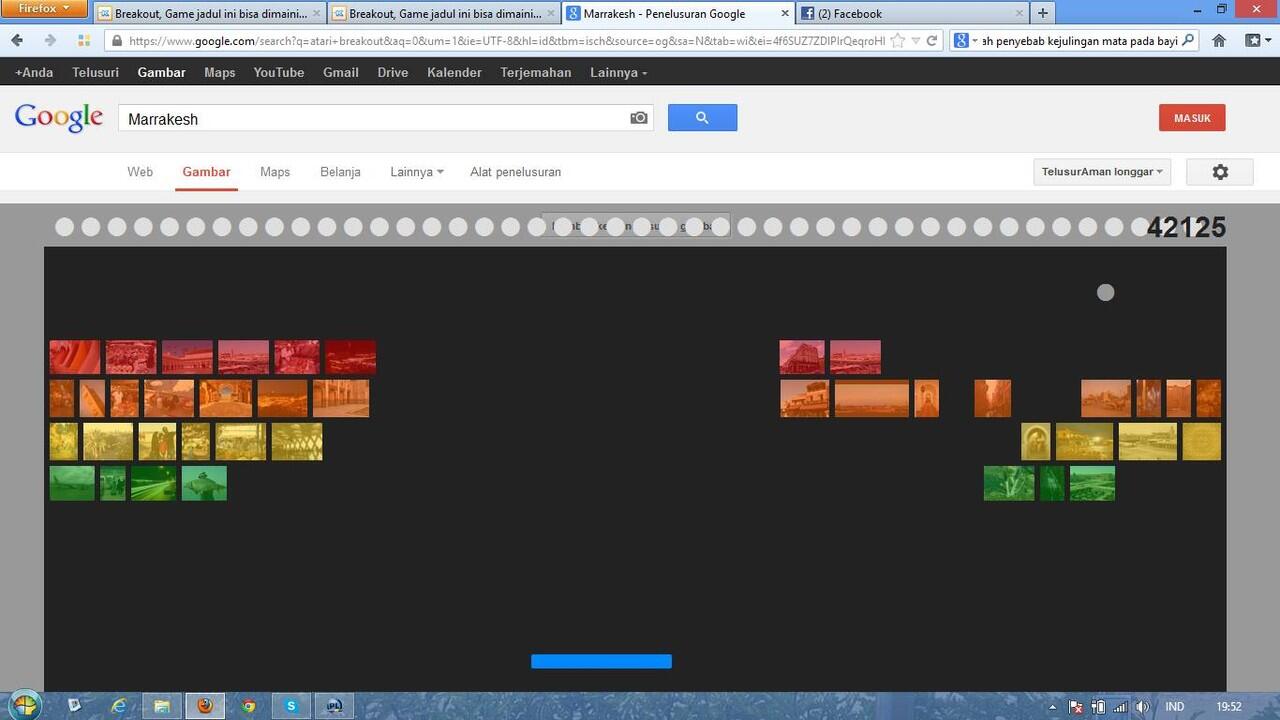Click the Firefox address bar URL
Screen dimensions: 1280x720
pyautogui.click(x=506, y=41)
